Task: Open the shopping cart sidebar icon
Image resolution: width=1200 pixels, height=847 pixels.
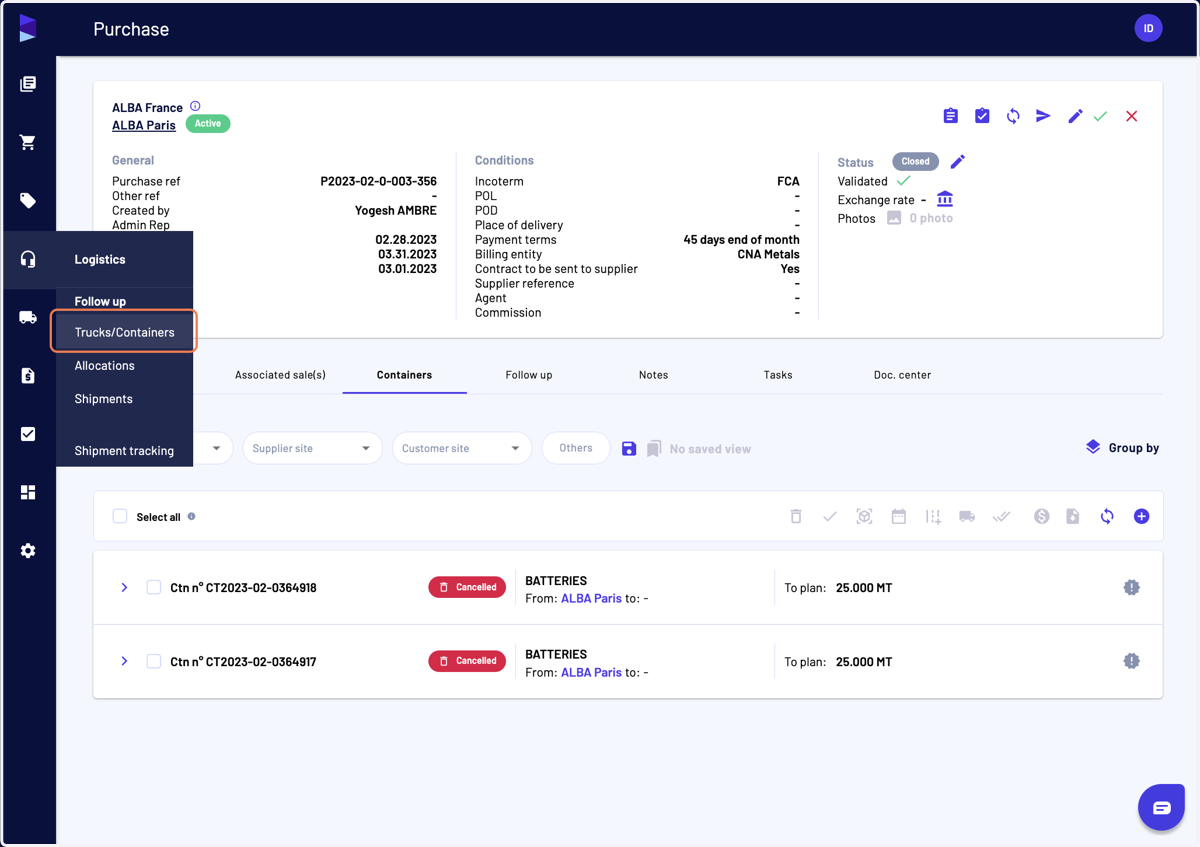Action: click(x=28, y=142)
